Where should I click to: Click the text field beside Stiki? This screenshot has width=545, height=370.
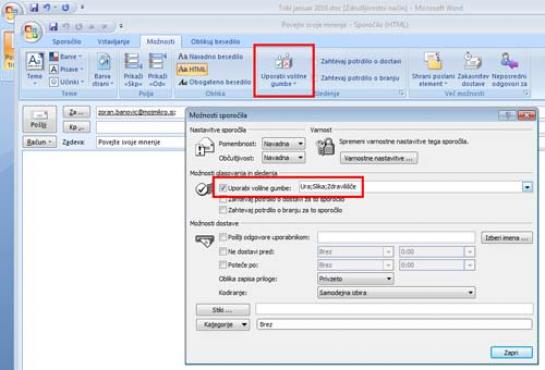394,309
